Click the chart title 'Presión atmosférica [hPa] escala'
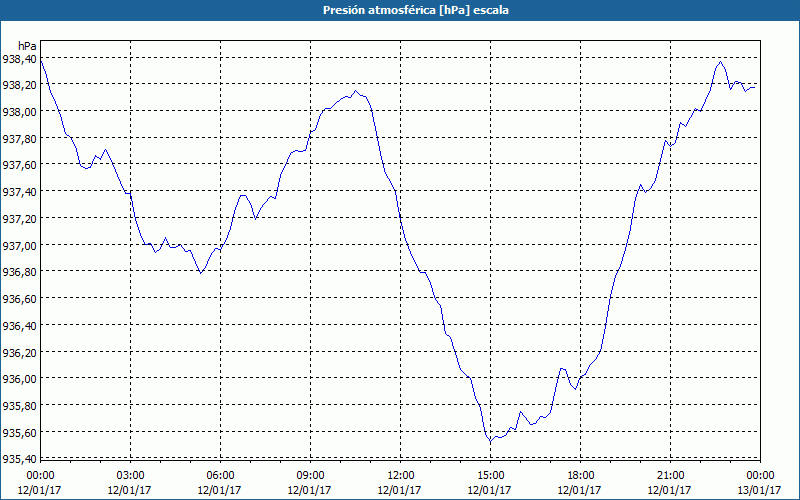 pyautogui.click(x=416, y=10)
